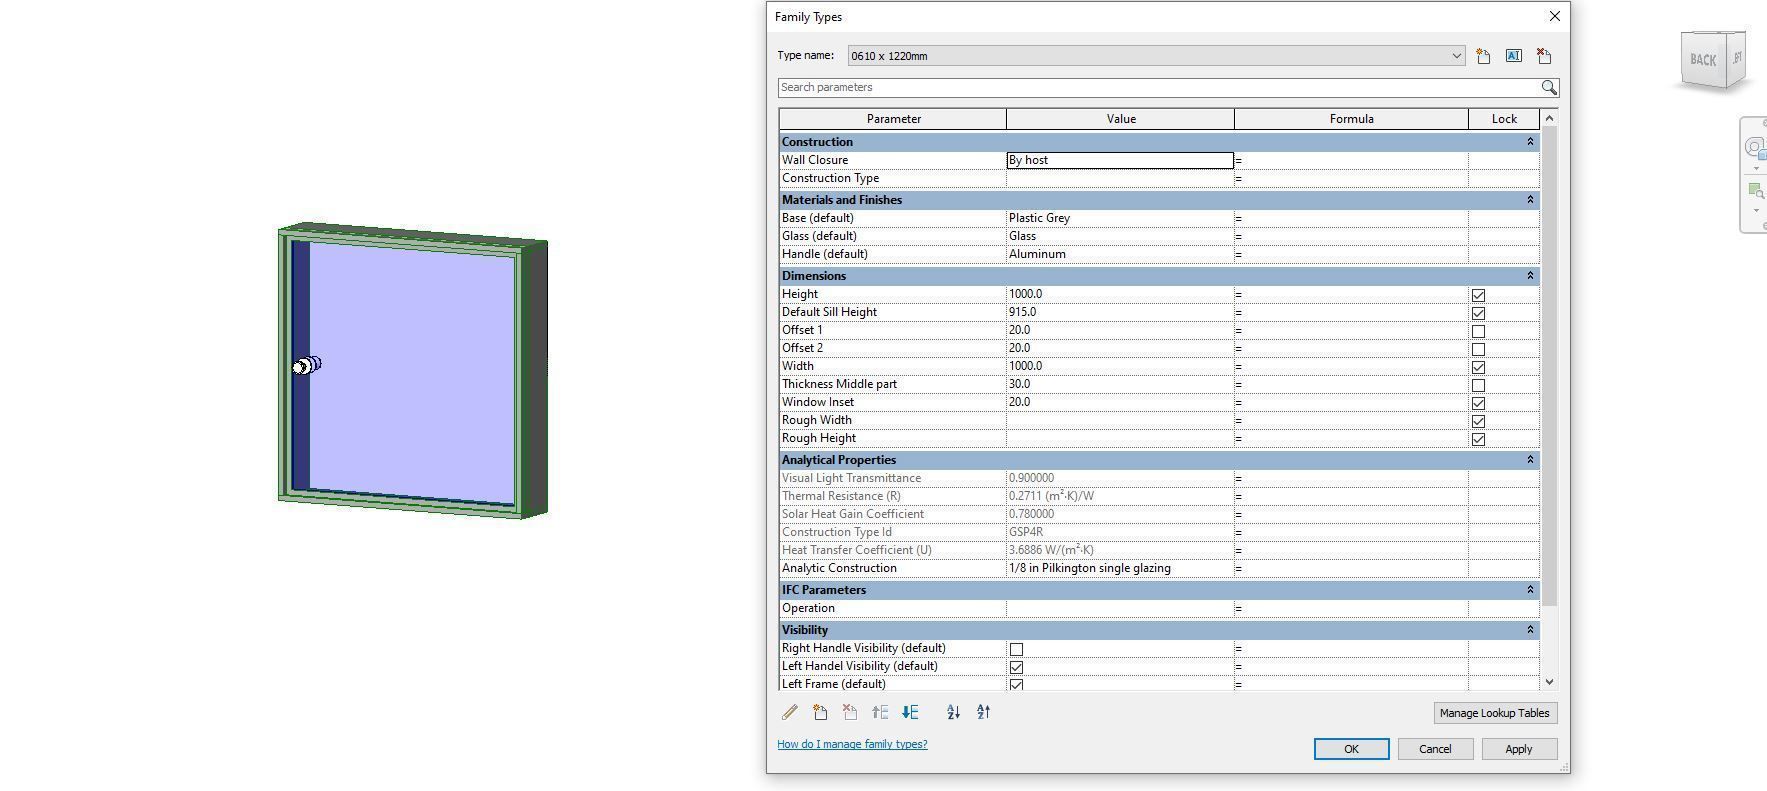This screenshot has height=791, width=1767.
Task: Click the Move Parameter Down icon
Action: click(910, 713)
